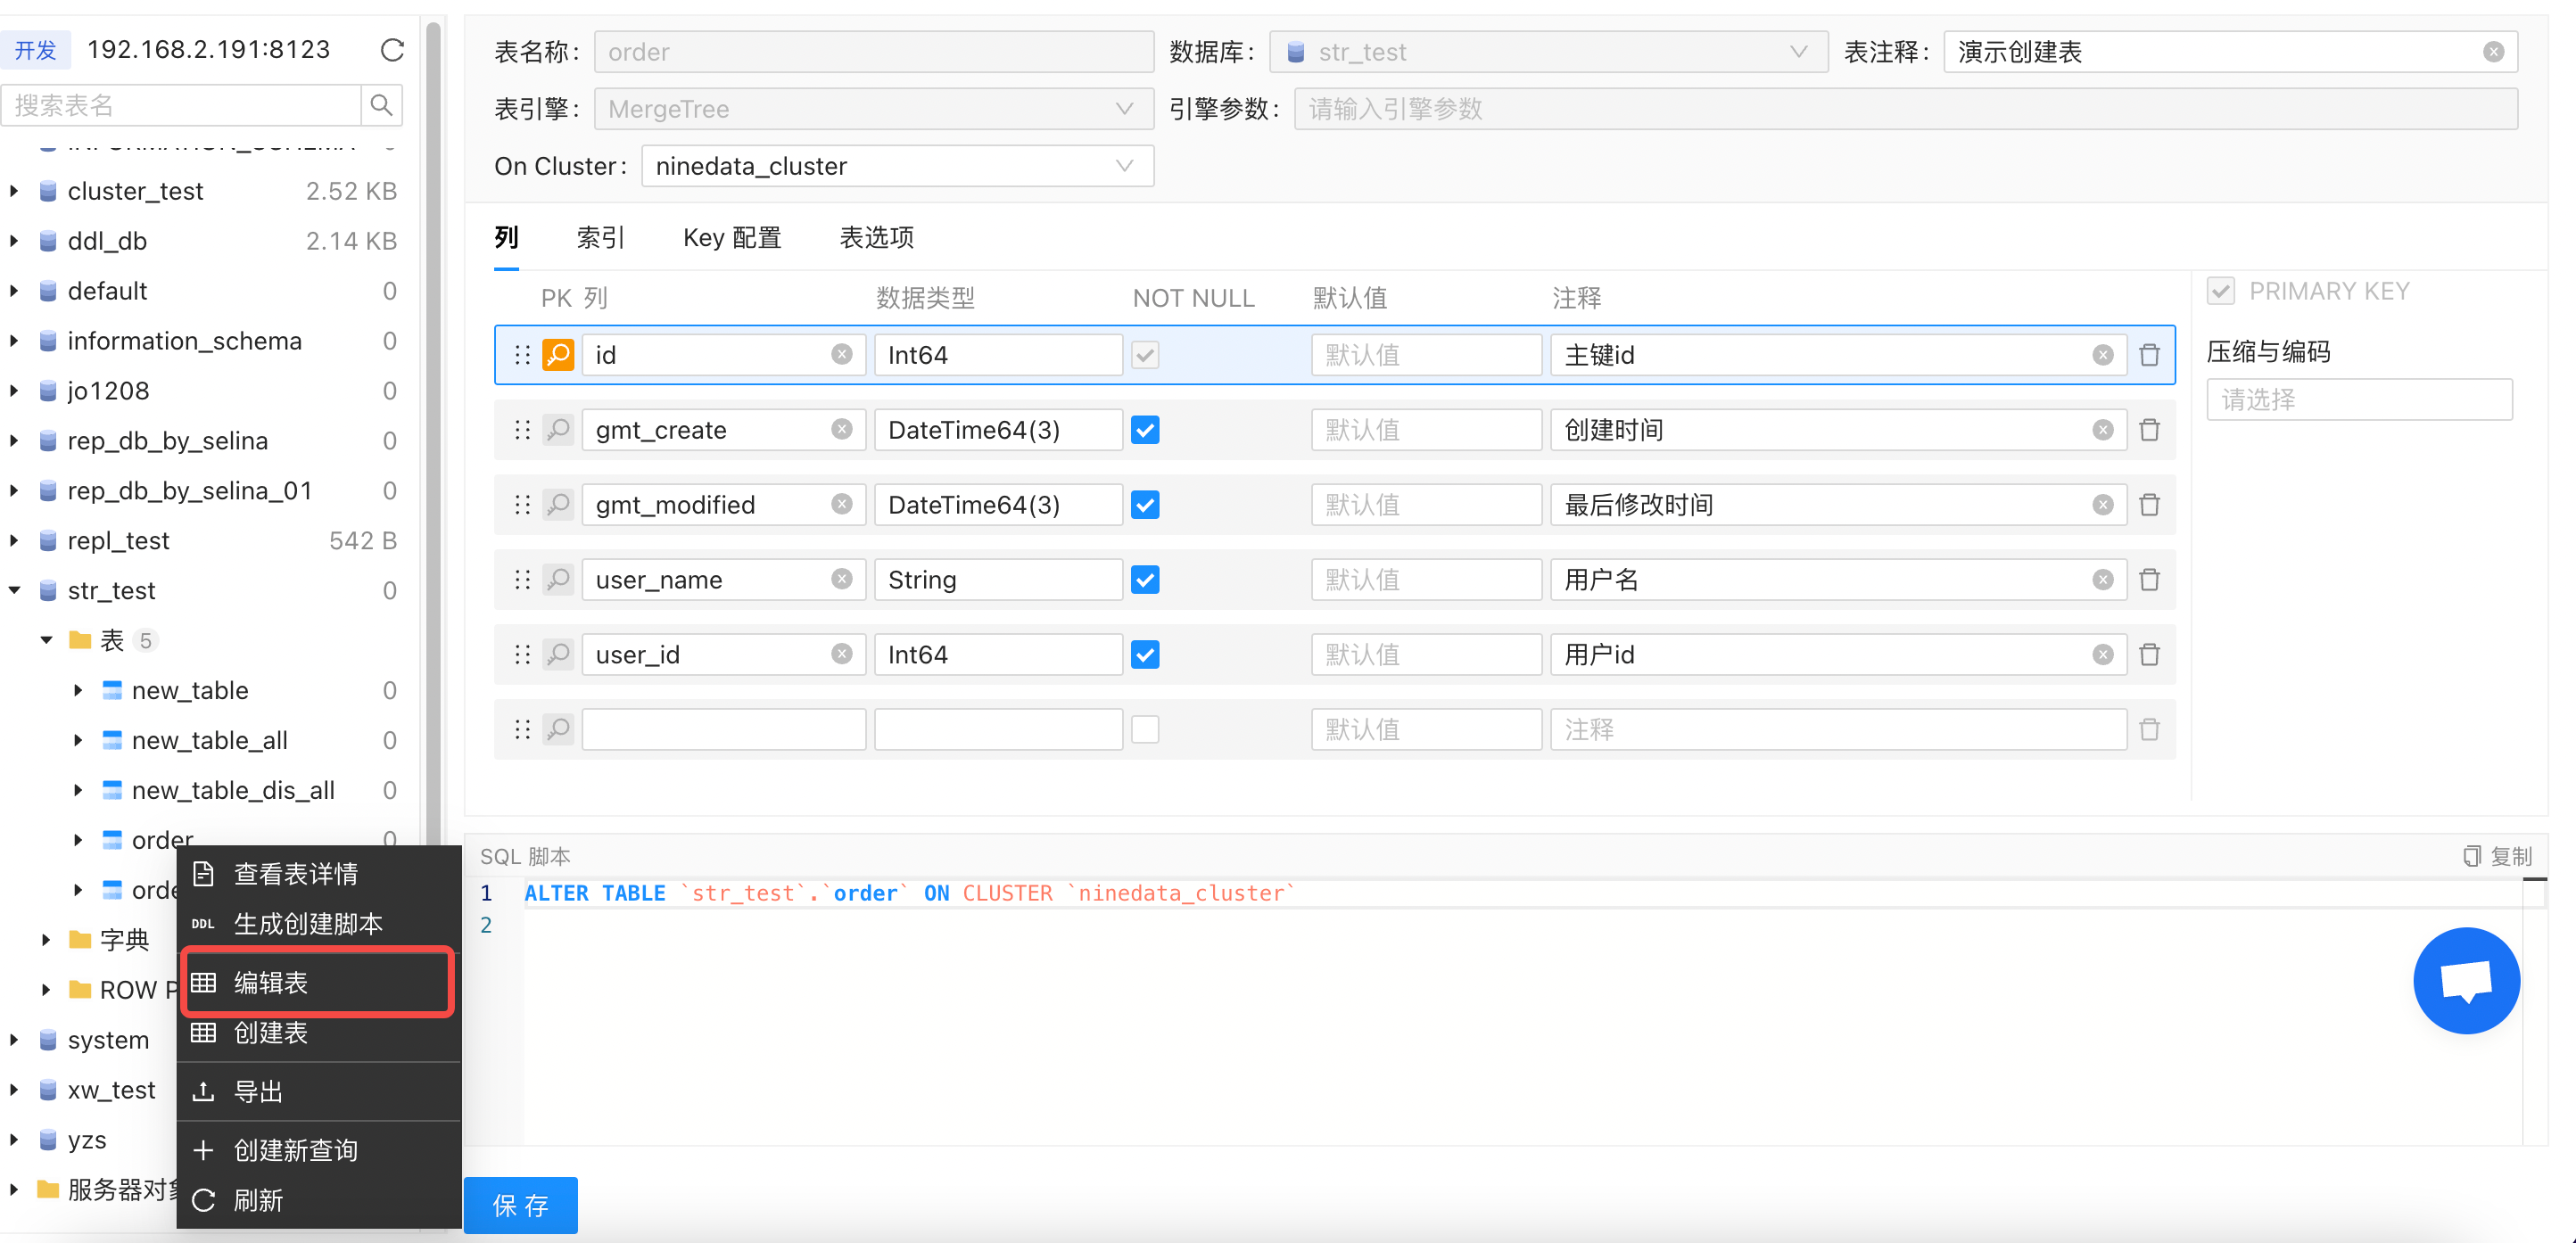Check NOT NULL on the empty new row

coord(1145,730)
